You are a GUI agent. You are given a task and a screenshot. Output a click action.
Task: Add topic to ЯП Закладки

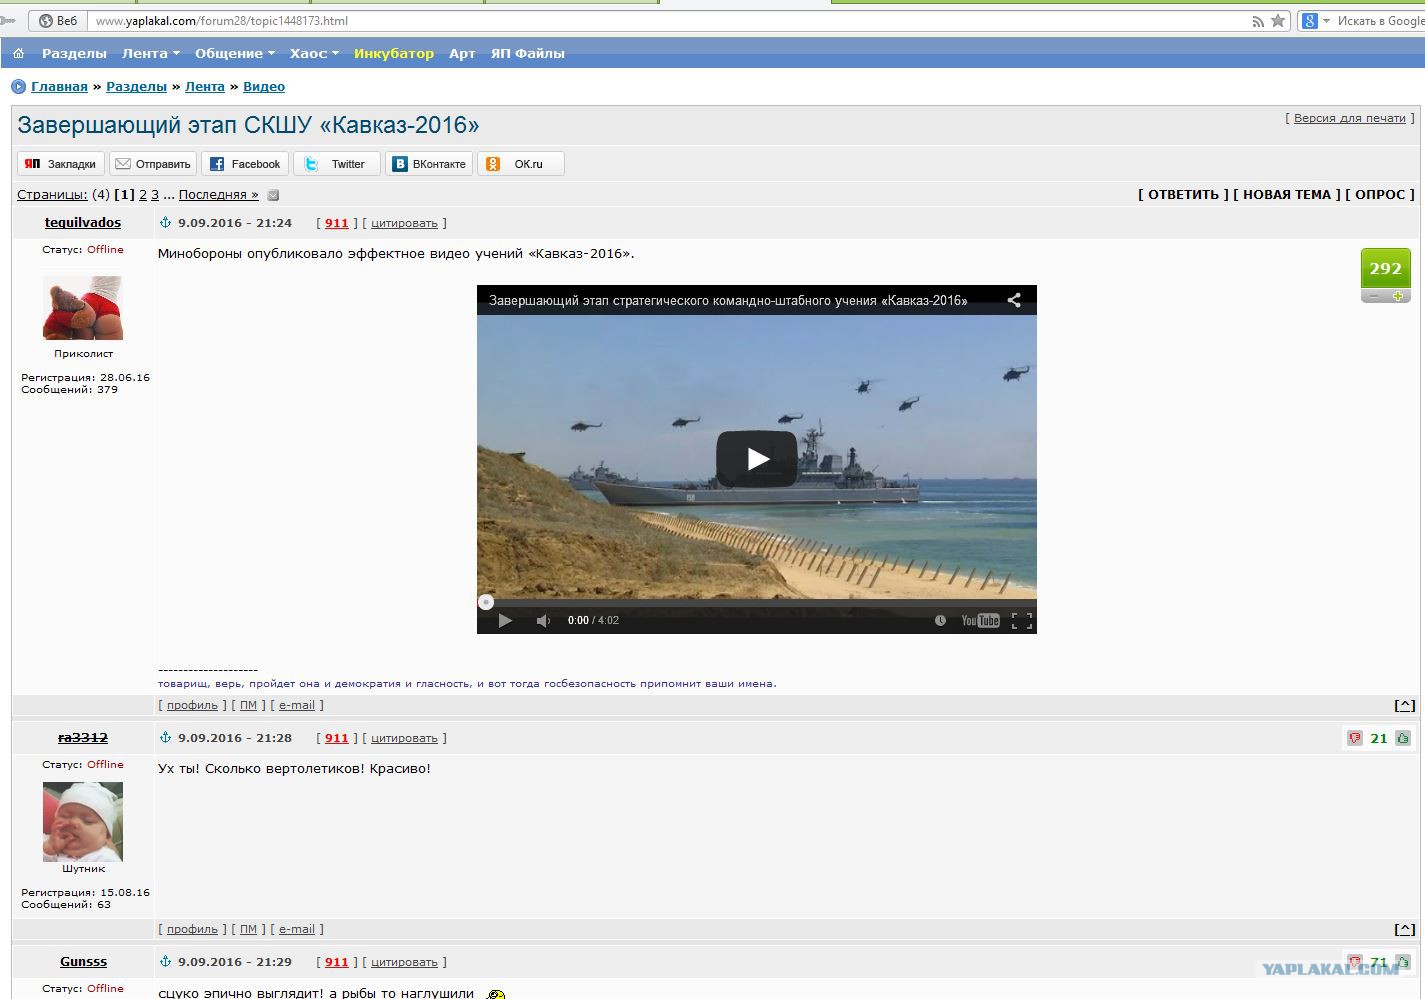pos(61,164)
